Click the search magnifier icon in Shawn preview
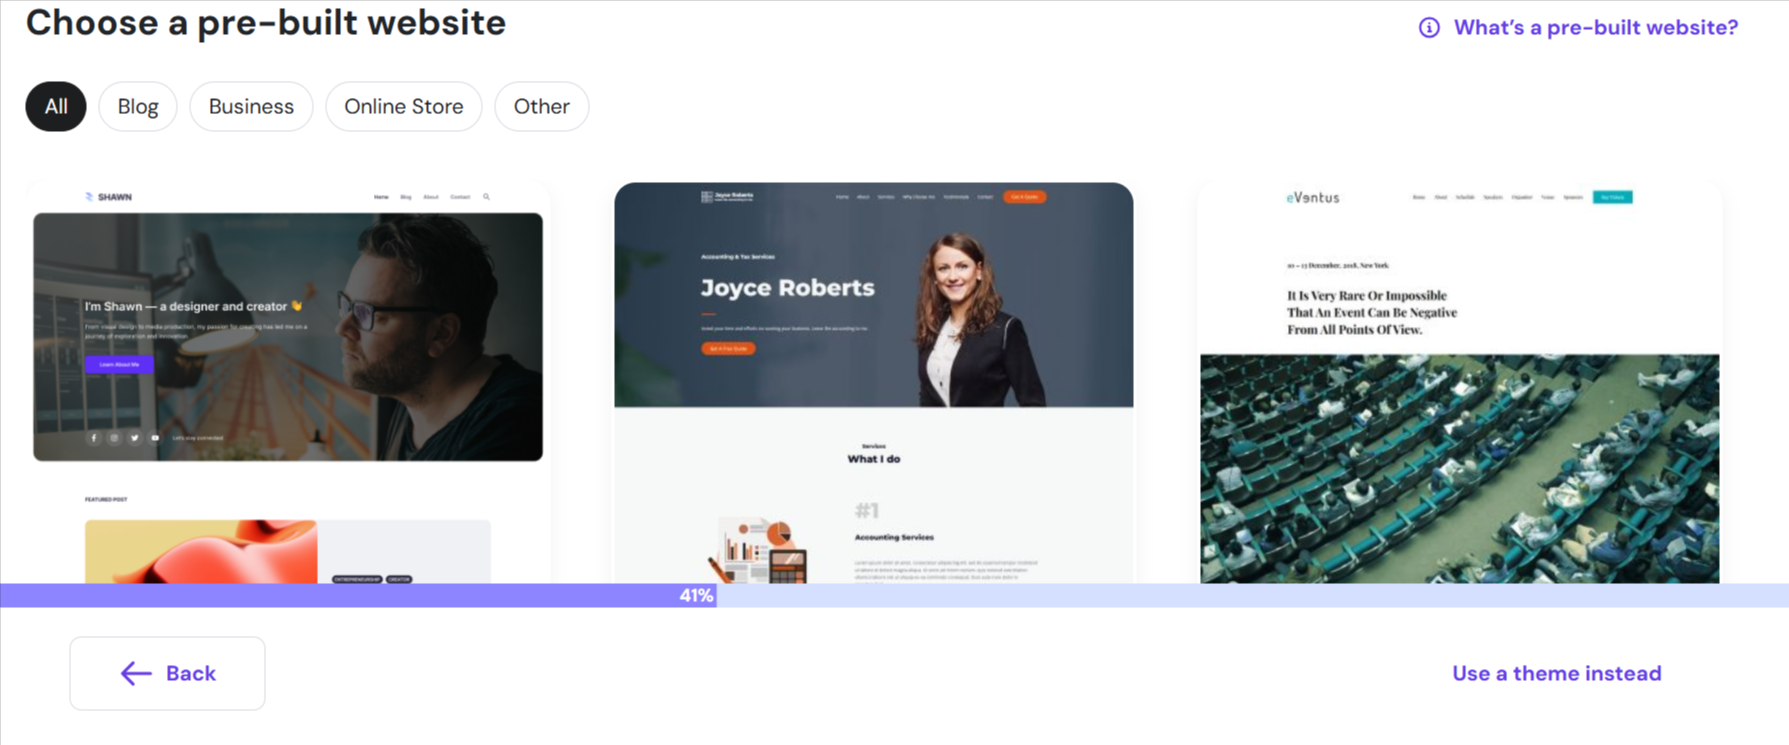This screenshot has height=745, width=1789. (x=486, y=197)
